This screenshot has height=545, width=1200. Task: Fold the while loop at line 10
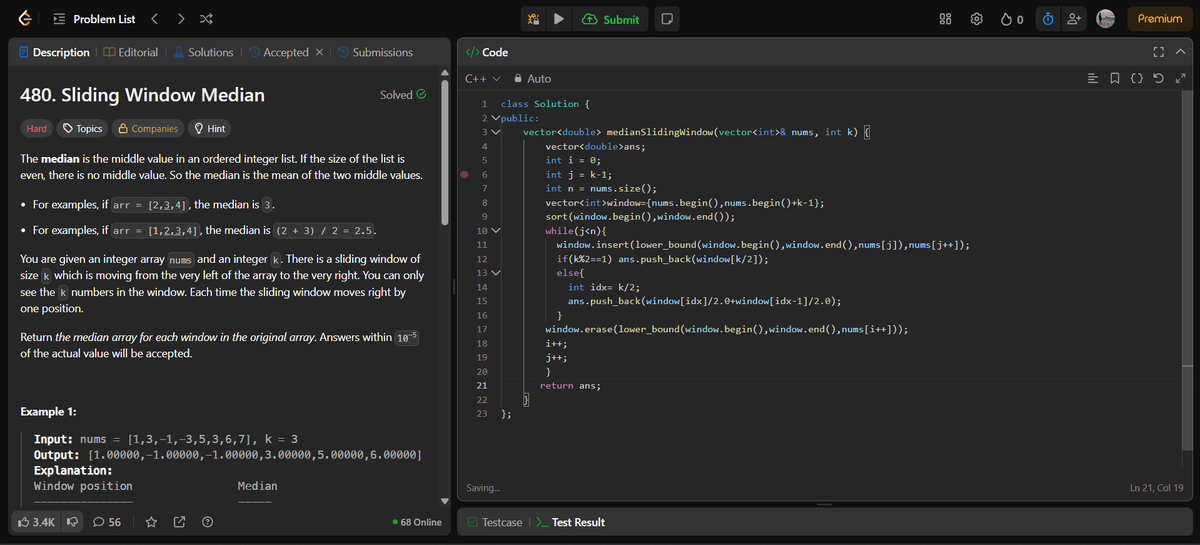495,231
